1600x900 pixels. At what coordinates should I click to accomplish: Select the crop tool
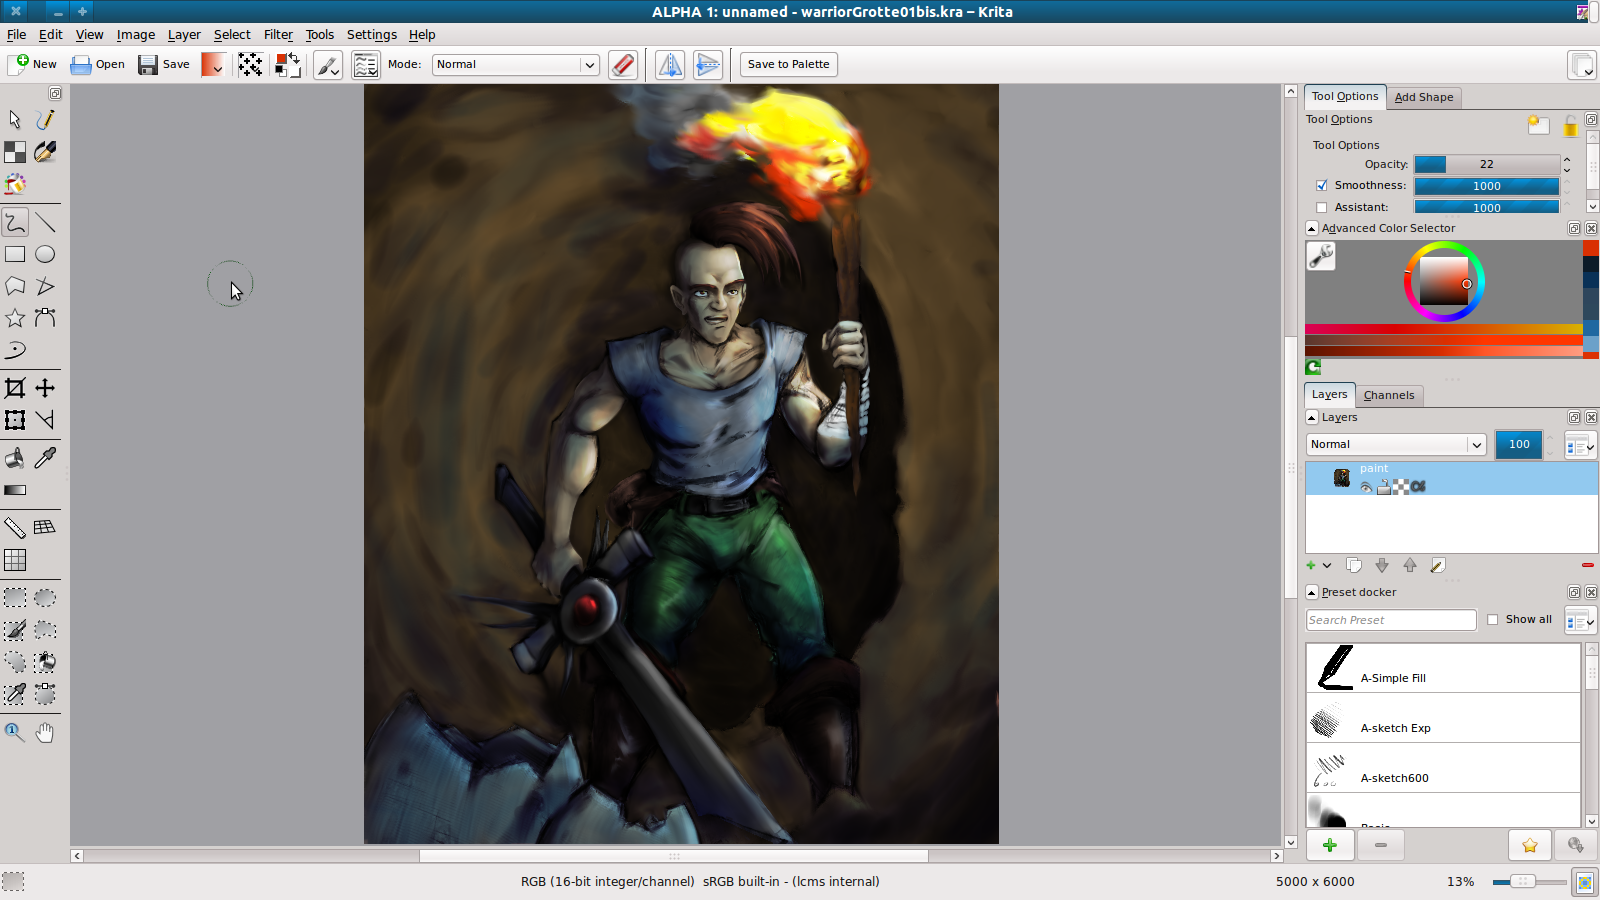[x=15, y=388]
